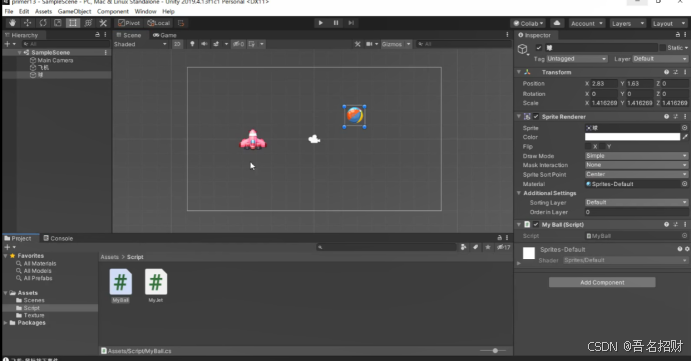The width and height of the screenshot is (692, 361).
Task: Toggle hidden objects visibility counter
Action: point(238,44)
